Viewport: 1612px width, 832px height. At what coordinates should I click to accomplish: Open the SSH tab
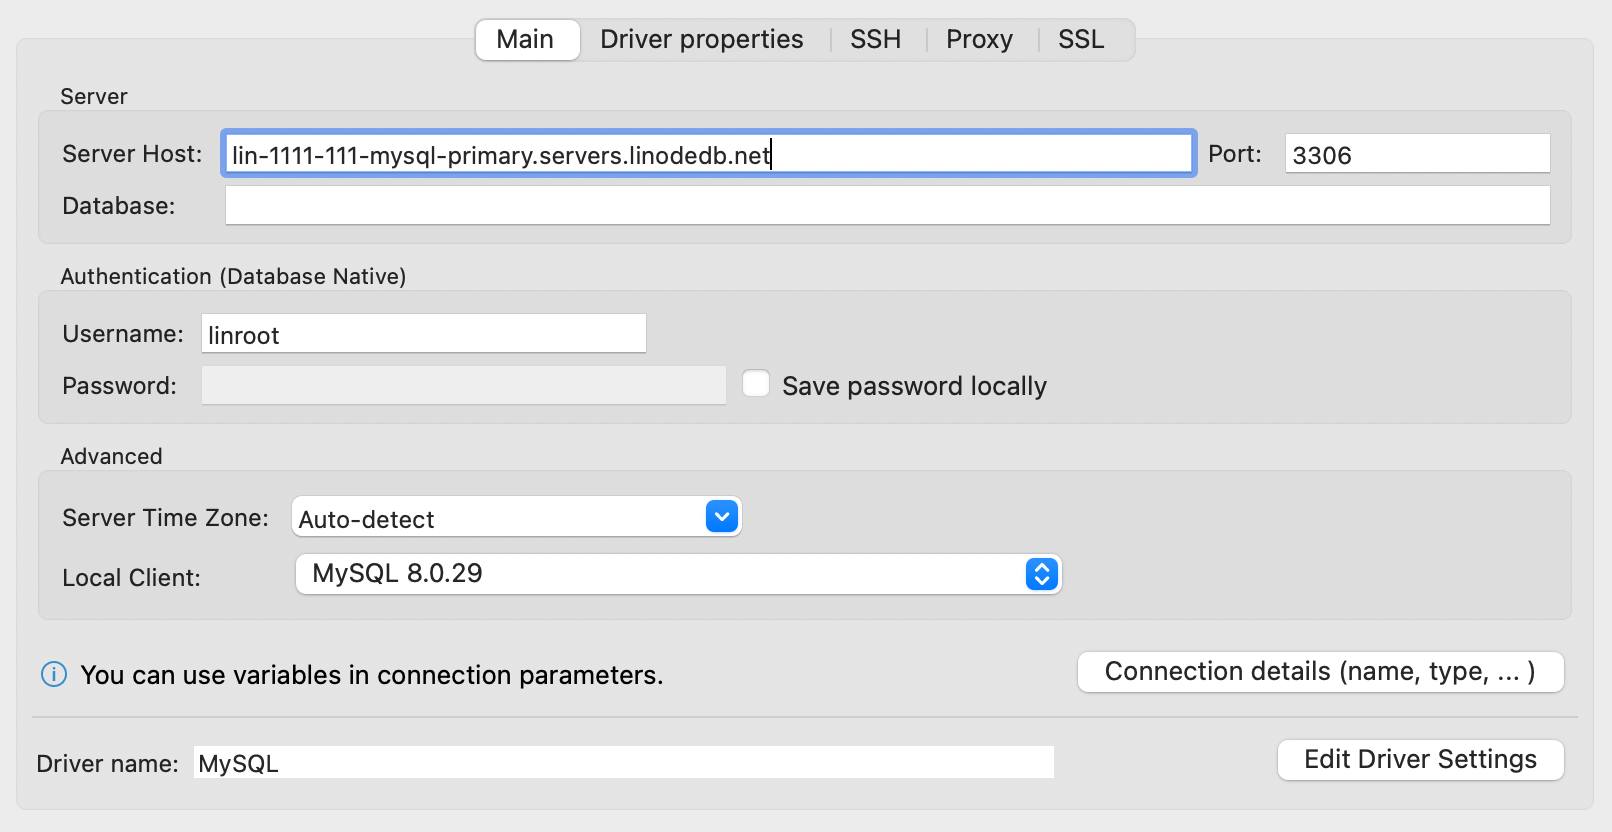pos(875,39)
